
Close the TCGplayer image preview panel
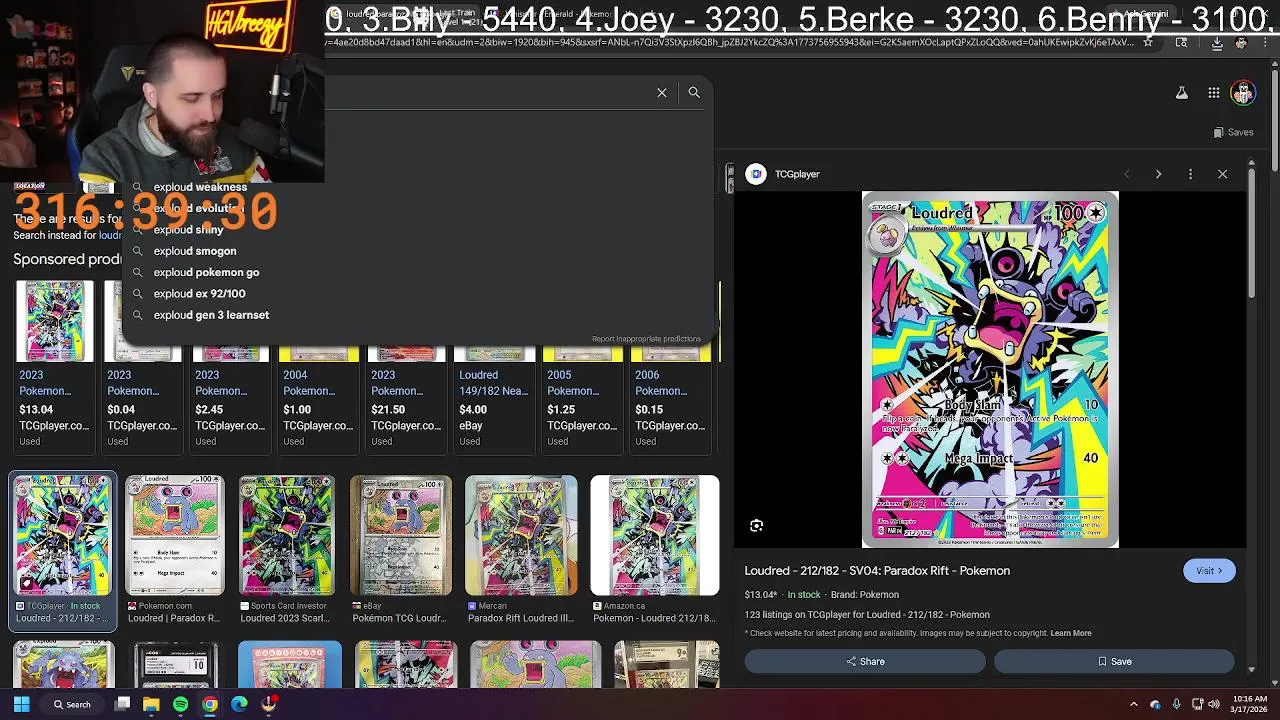click(x=1222, y=174)
